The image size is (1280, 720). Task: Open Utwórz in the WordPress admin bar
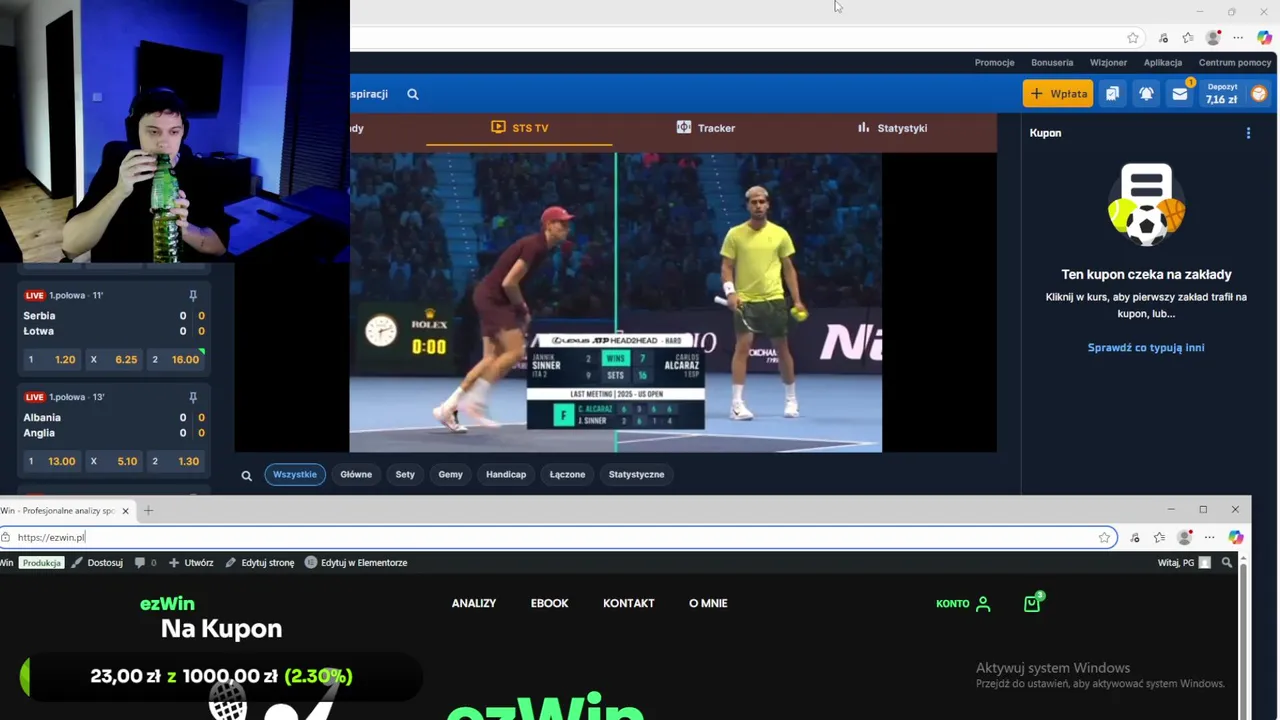191,563
